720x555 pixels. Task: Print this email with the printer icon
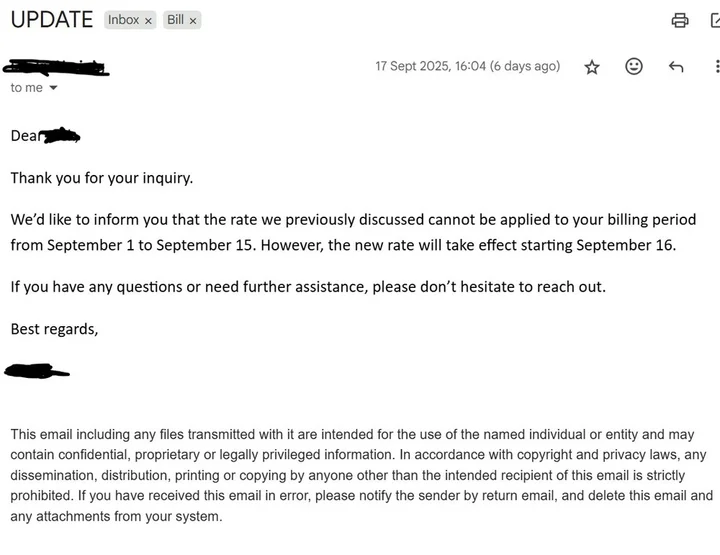[x=680, y=20]
